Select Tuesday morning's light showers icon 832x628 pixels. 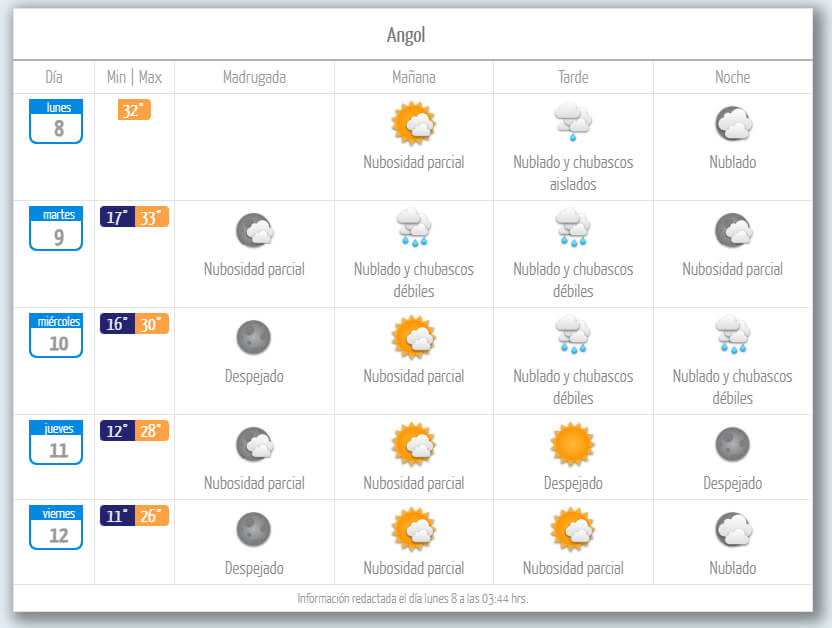click(x=413, y=228)
